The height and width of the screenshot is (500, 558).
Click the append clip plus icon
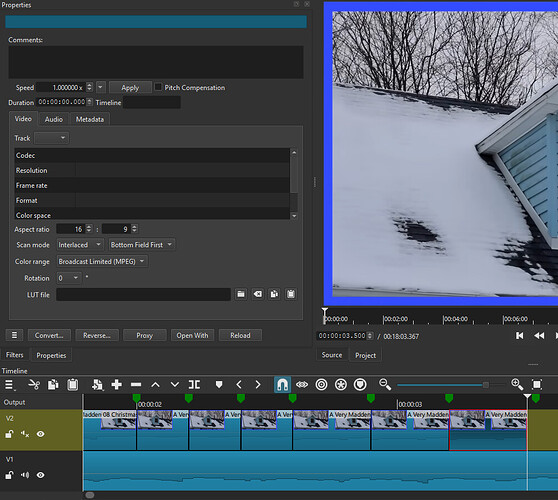(116, 385)
